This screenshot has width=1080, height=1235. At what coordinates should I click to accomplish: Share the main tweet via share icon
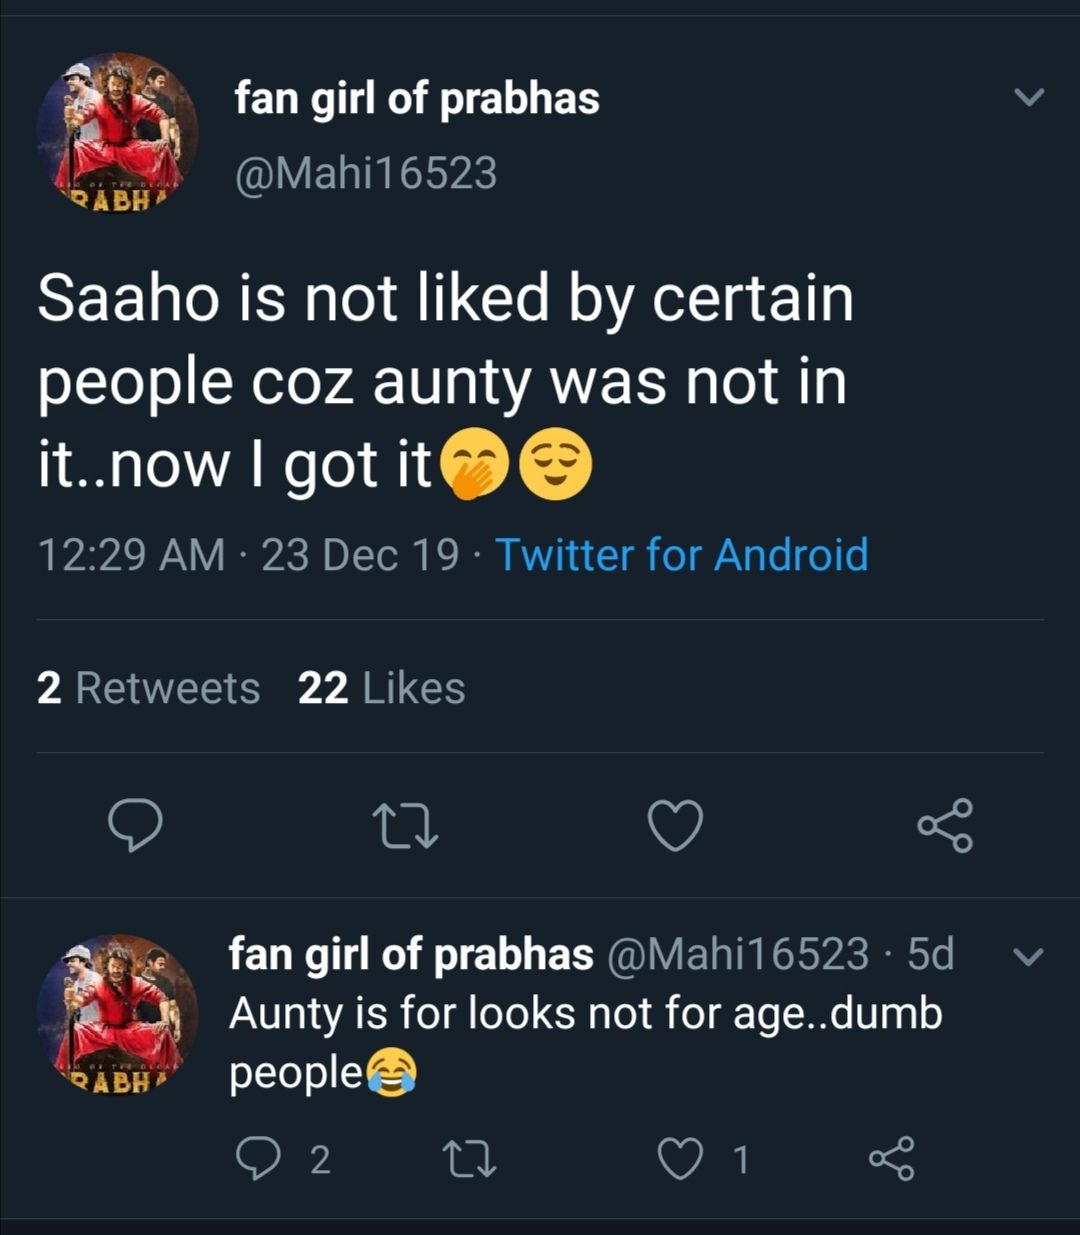[x=945, y=825]
